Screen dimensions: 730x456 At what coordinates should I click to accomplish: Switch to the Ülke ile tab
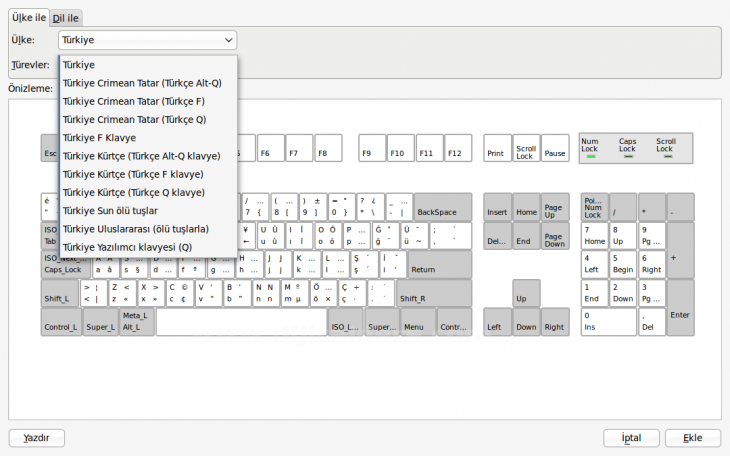[28, 17]
